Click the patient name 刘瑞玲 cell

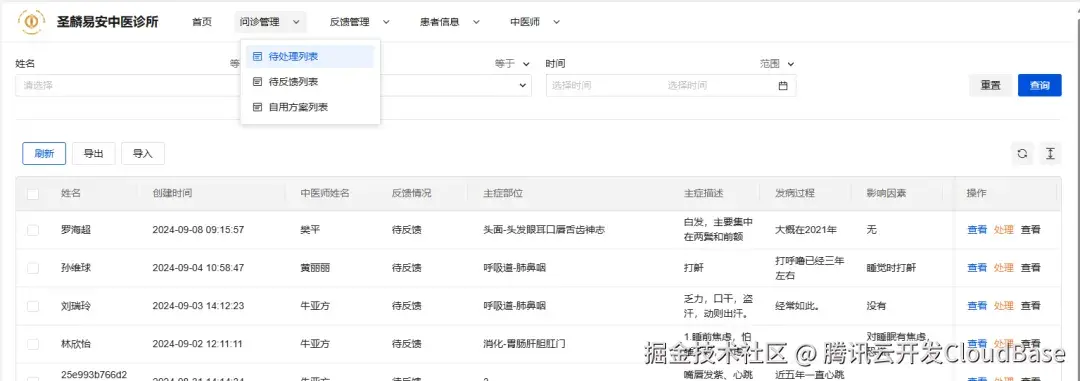76,306
